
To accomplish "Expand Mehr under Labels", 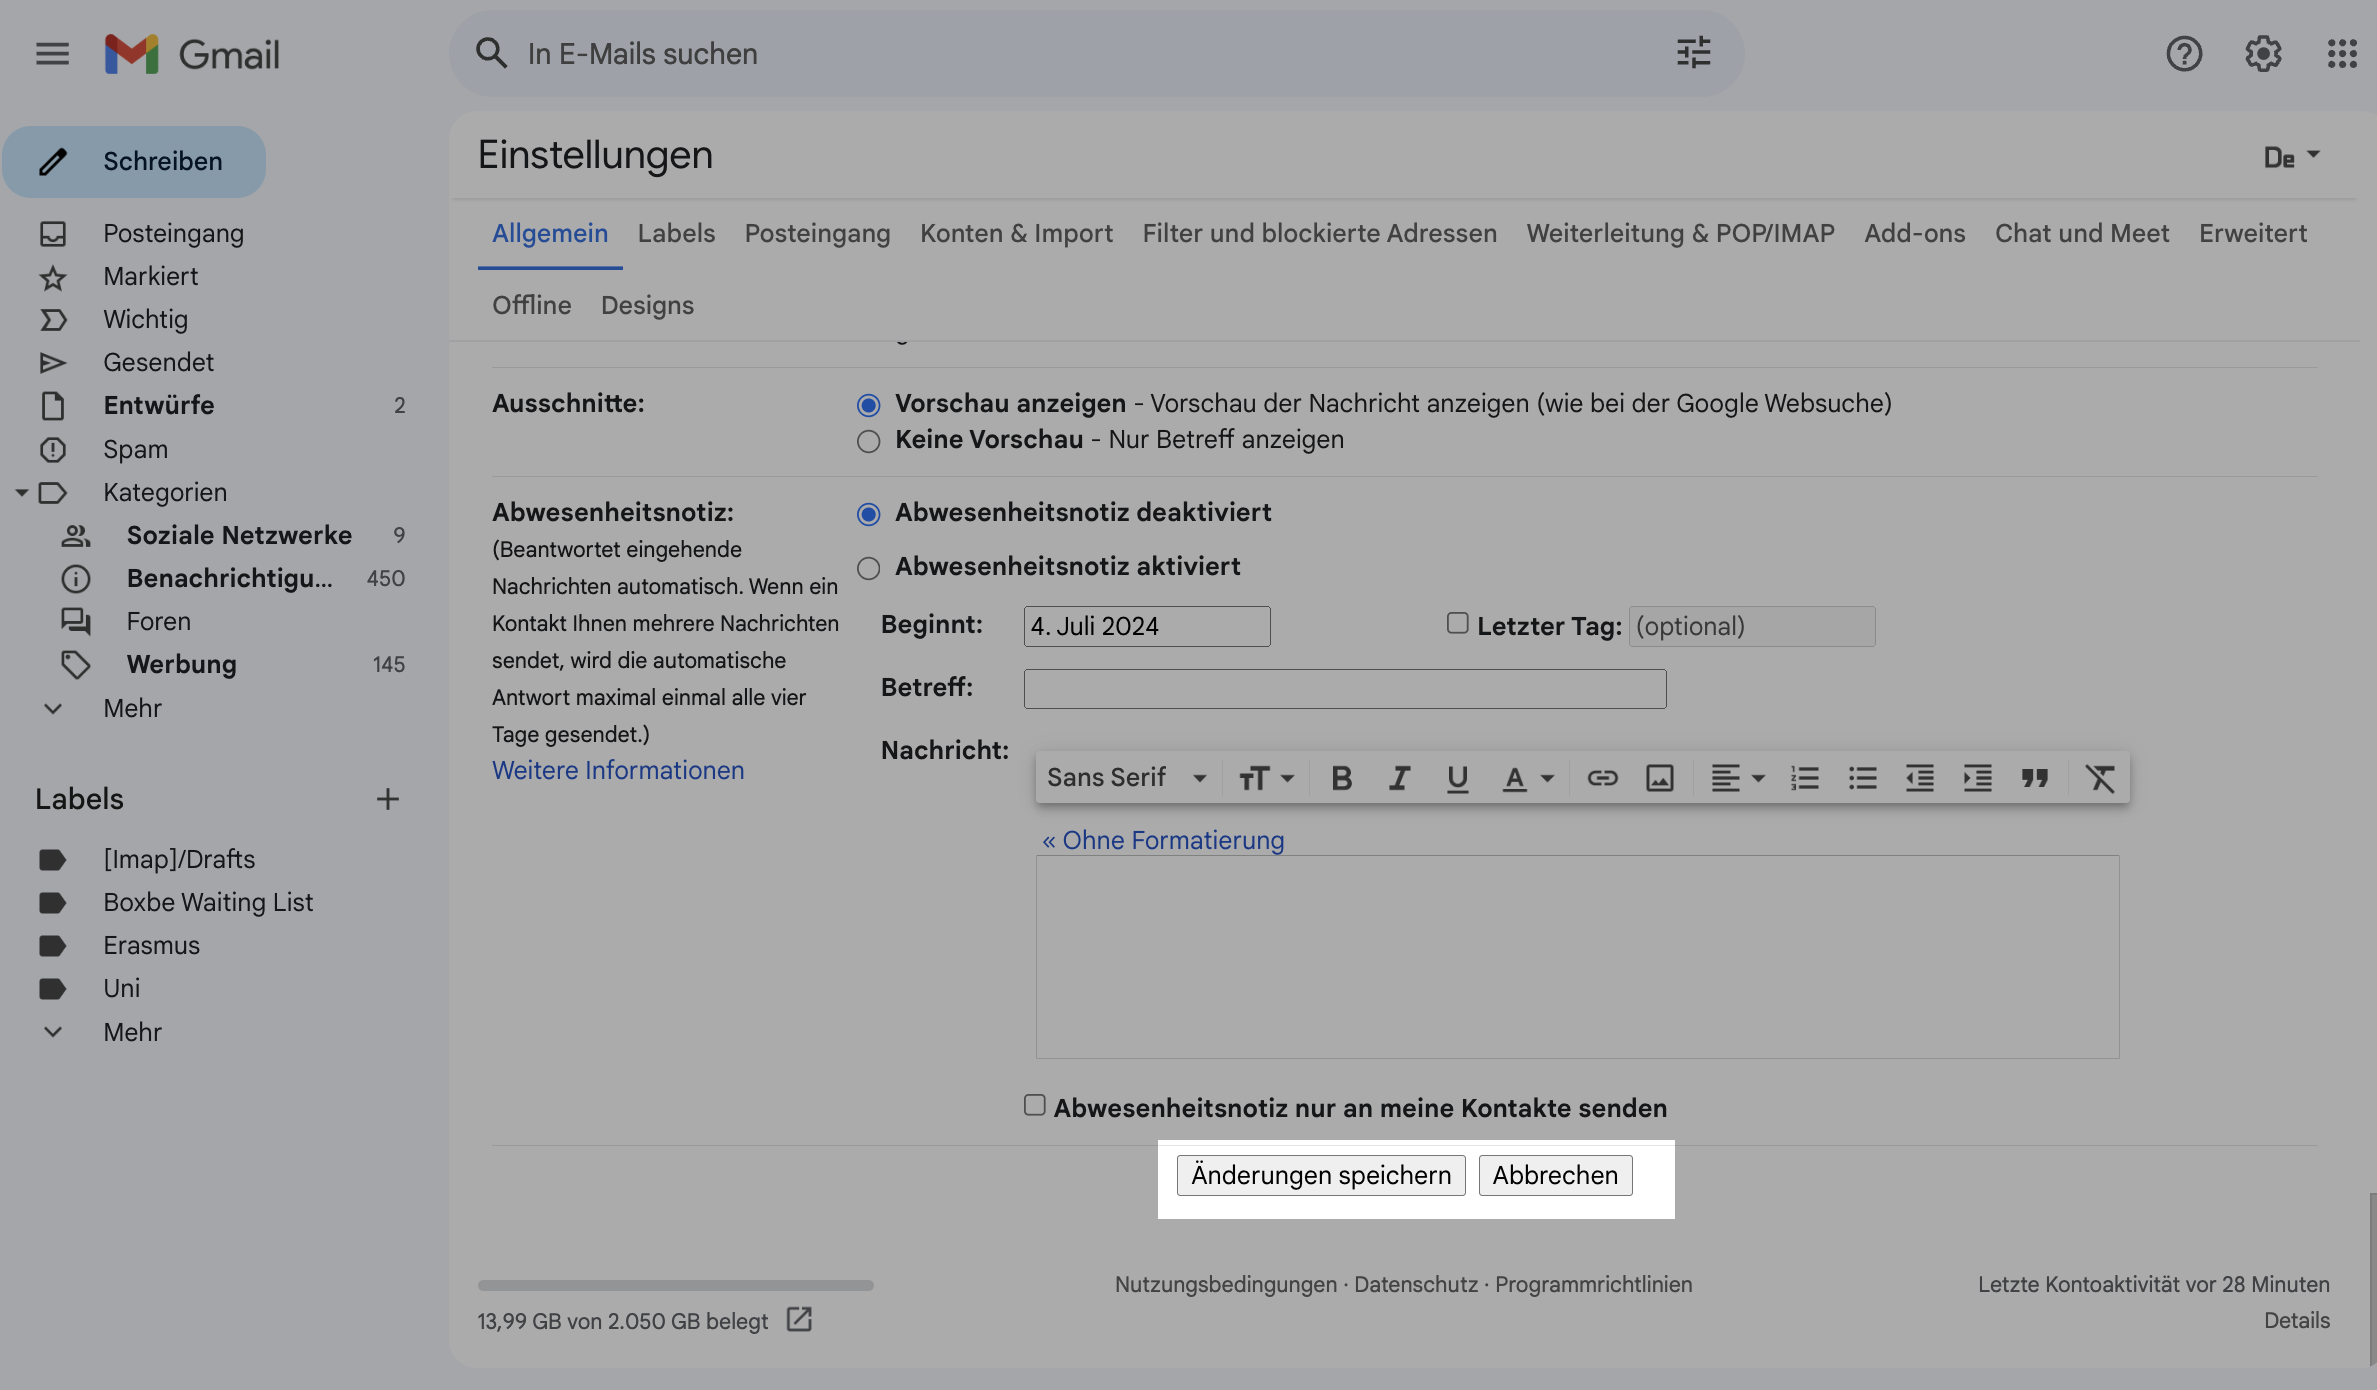I will [132, 1032].
